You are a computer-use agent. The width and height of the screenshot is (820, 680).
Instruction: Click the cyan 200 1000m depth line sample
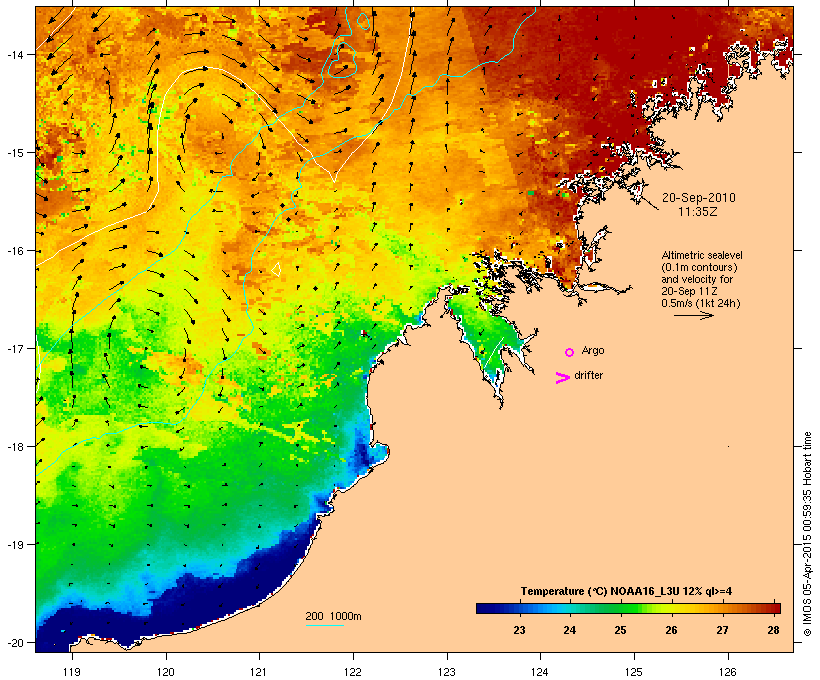click(x=325, y=625)
